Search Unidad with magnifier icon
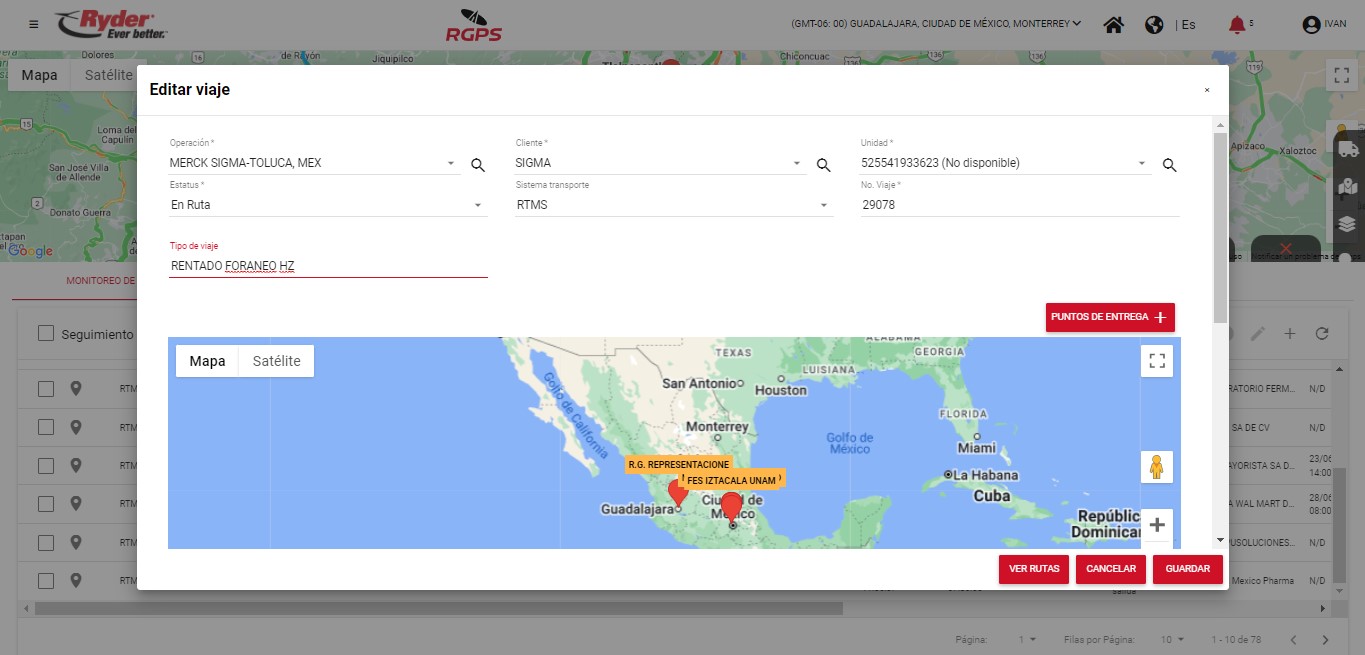Screen dimensions: 1365x655 1169,165
